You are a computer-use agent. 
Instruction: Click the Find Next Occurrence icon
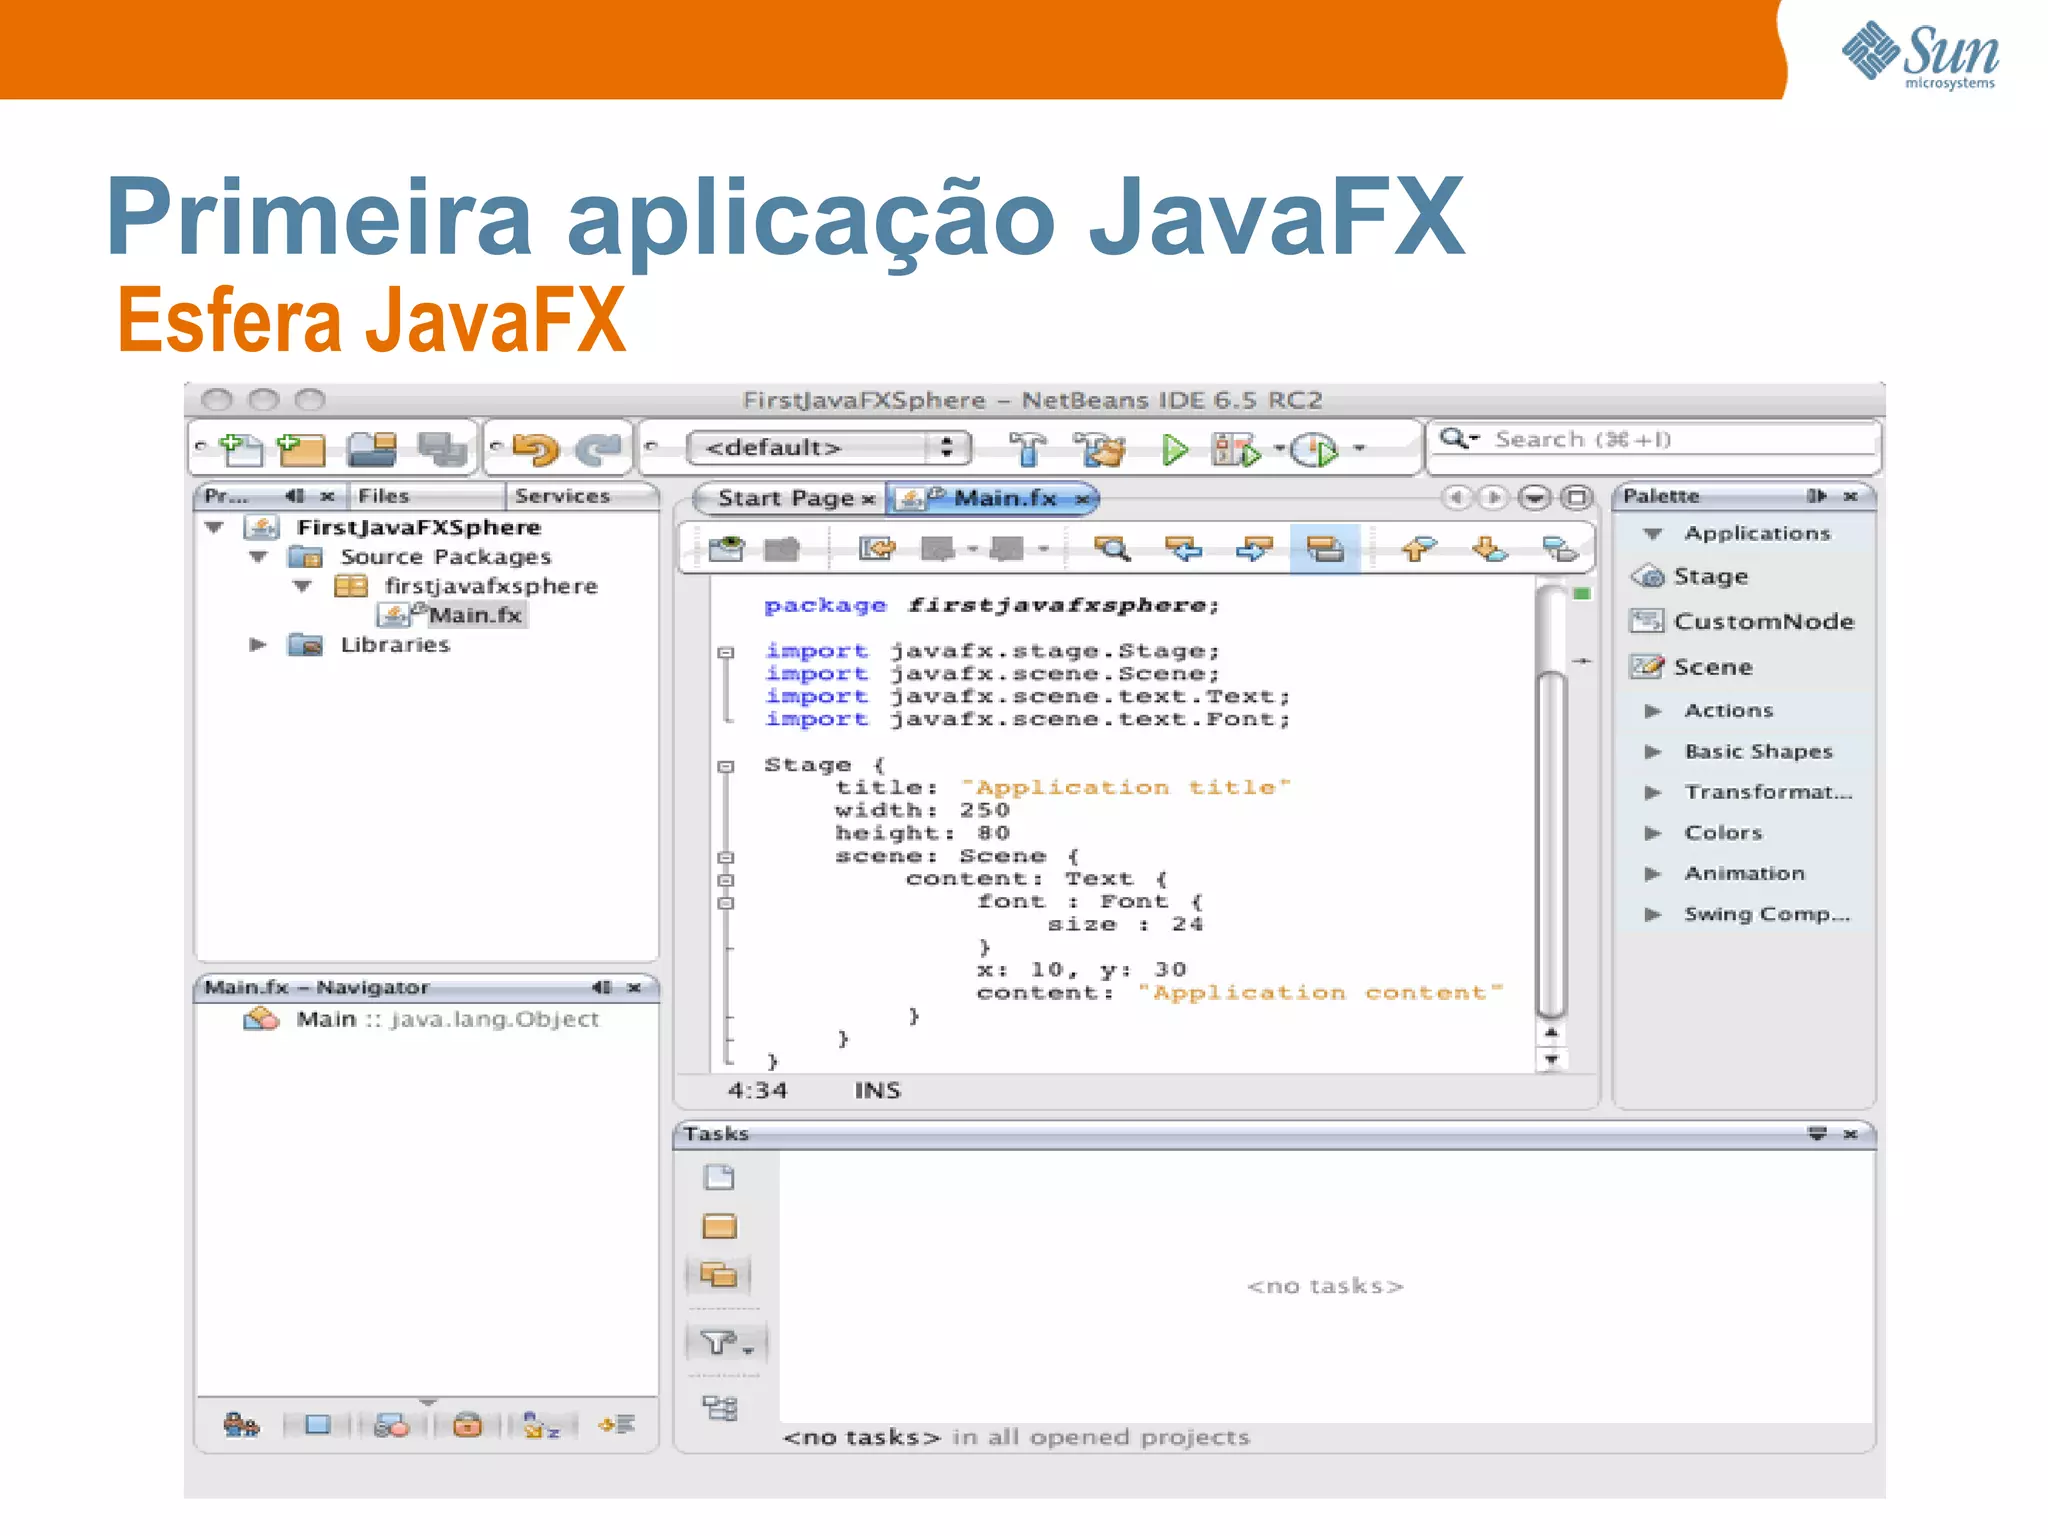[x=1254, y=549]
